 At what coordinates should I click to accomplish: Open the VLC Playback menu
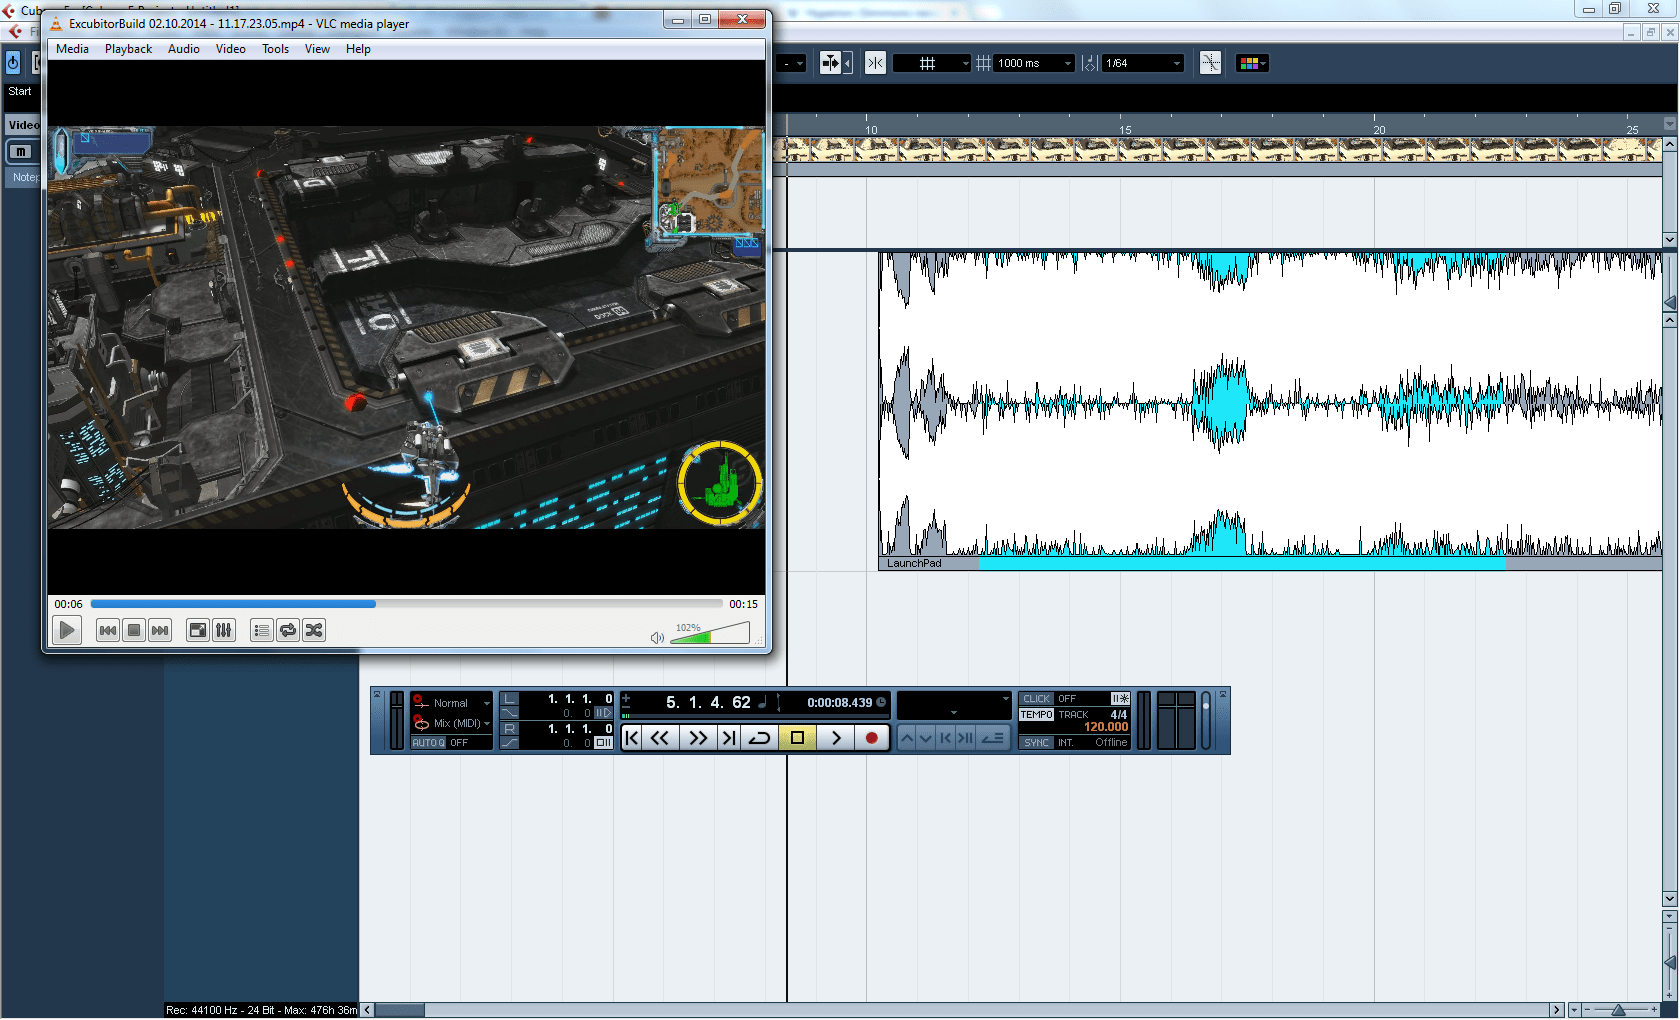pyautogui.click(x=129, y=49)
